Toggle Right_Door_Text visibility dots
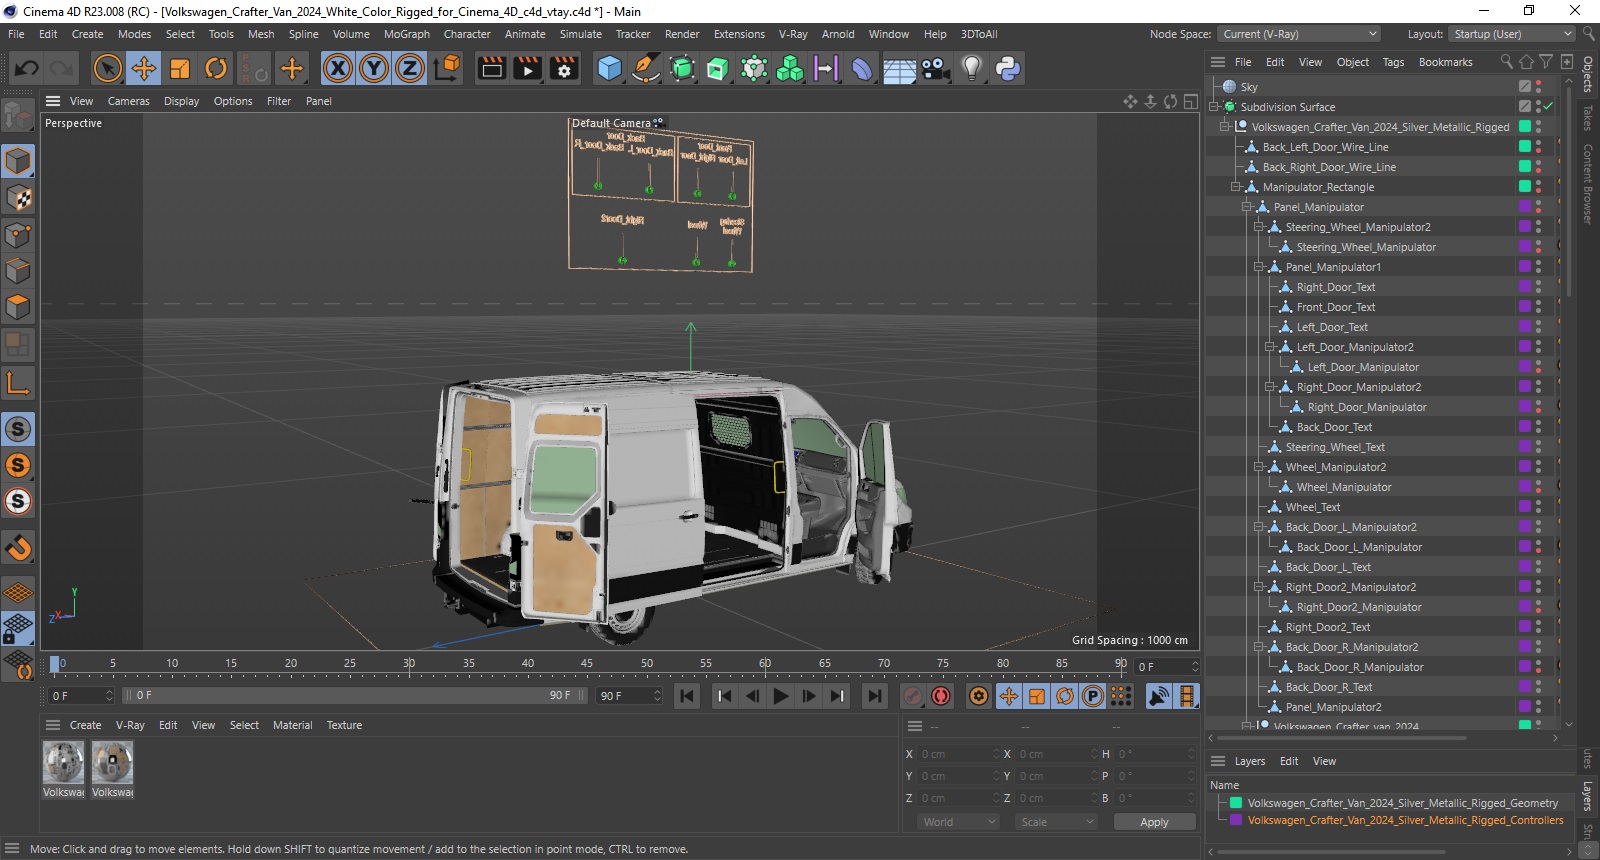Image resolution: width=1600 pixels, height=860 pixels. click(x=1539, y=287)
